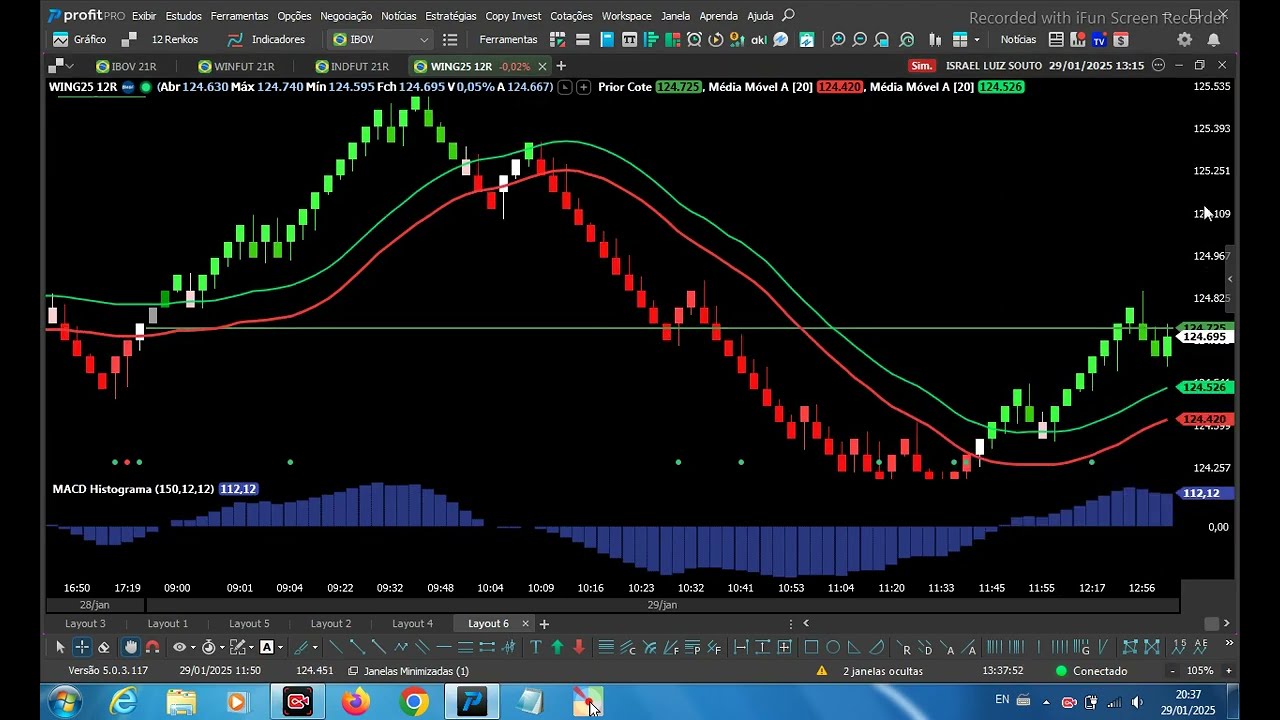Viewport: 1280px width, 720px height.
Task: Place red down arrow marker
Action: point(579,647)
